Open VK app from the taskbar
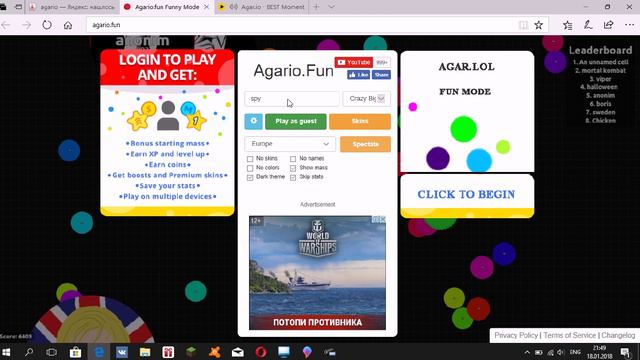Viewport: 640px width, 360px height. (122, 352)
